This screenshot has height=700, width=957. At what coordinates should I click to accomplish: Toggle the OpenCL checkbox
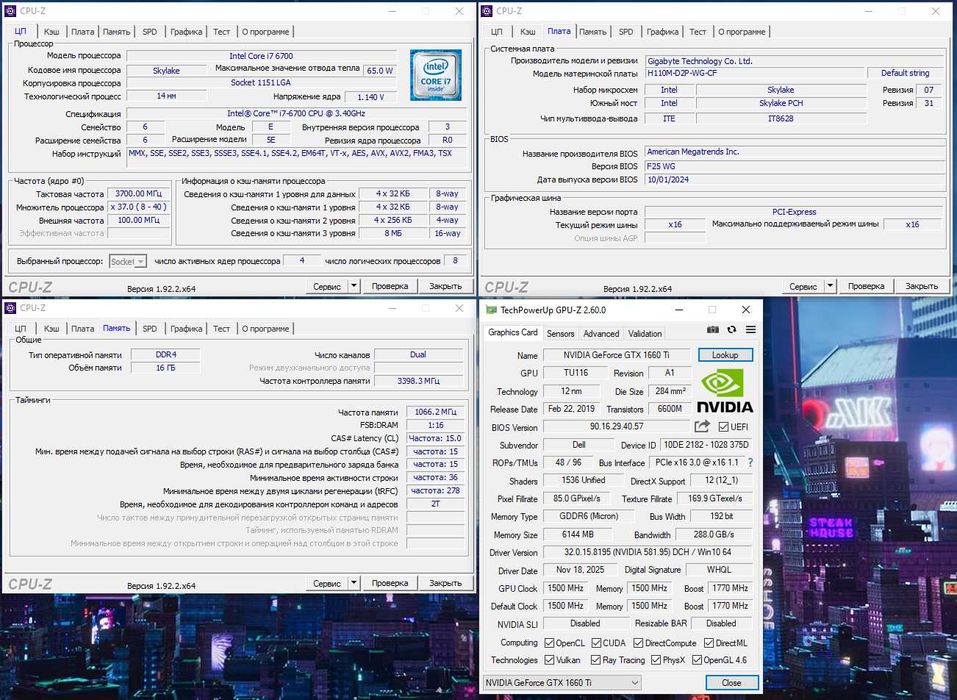tap(549, 643)
